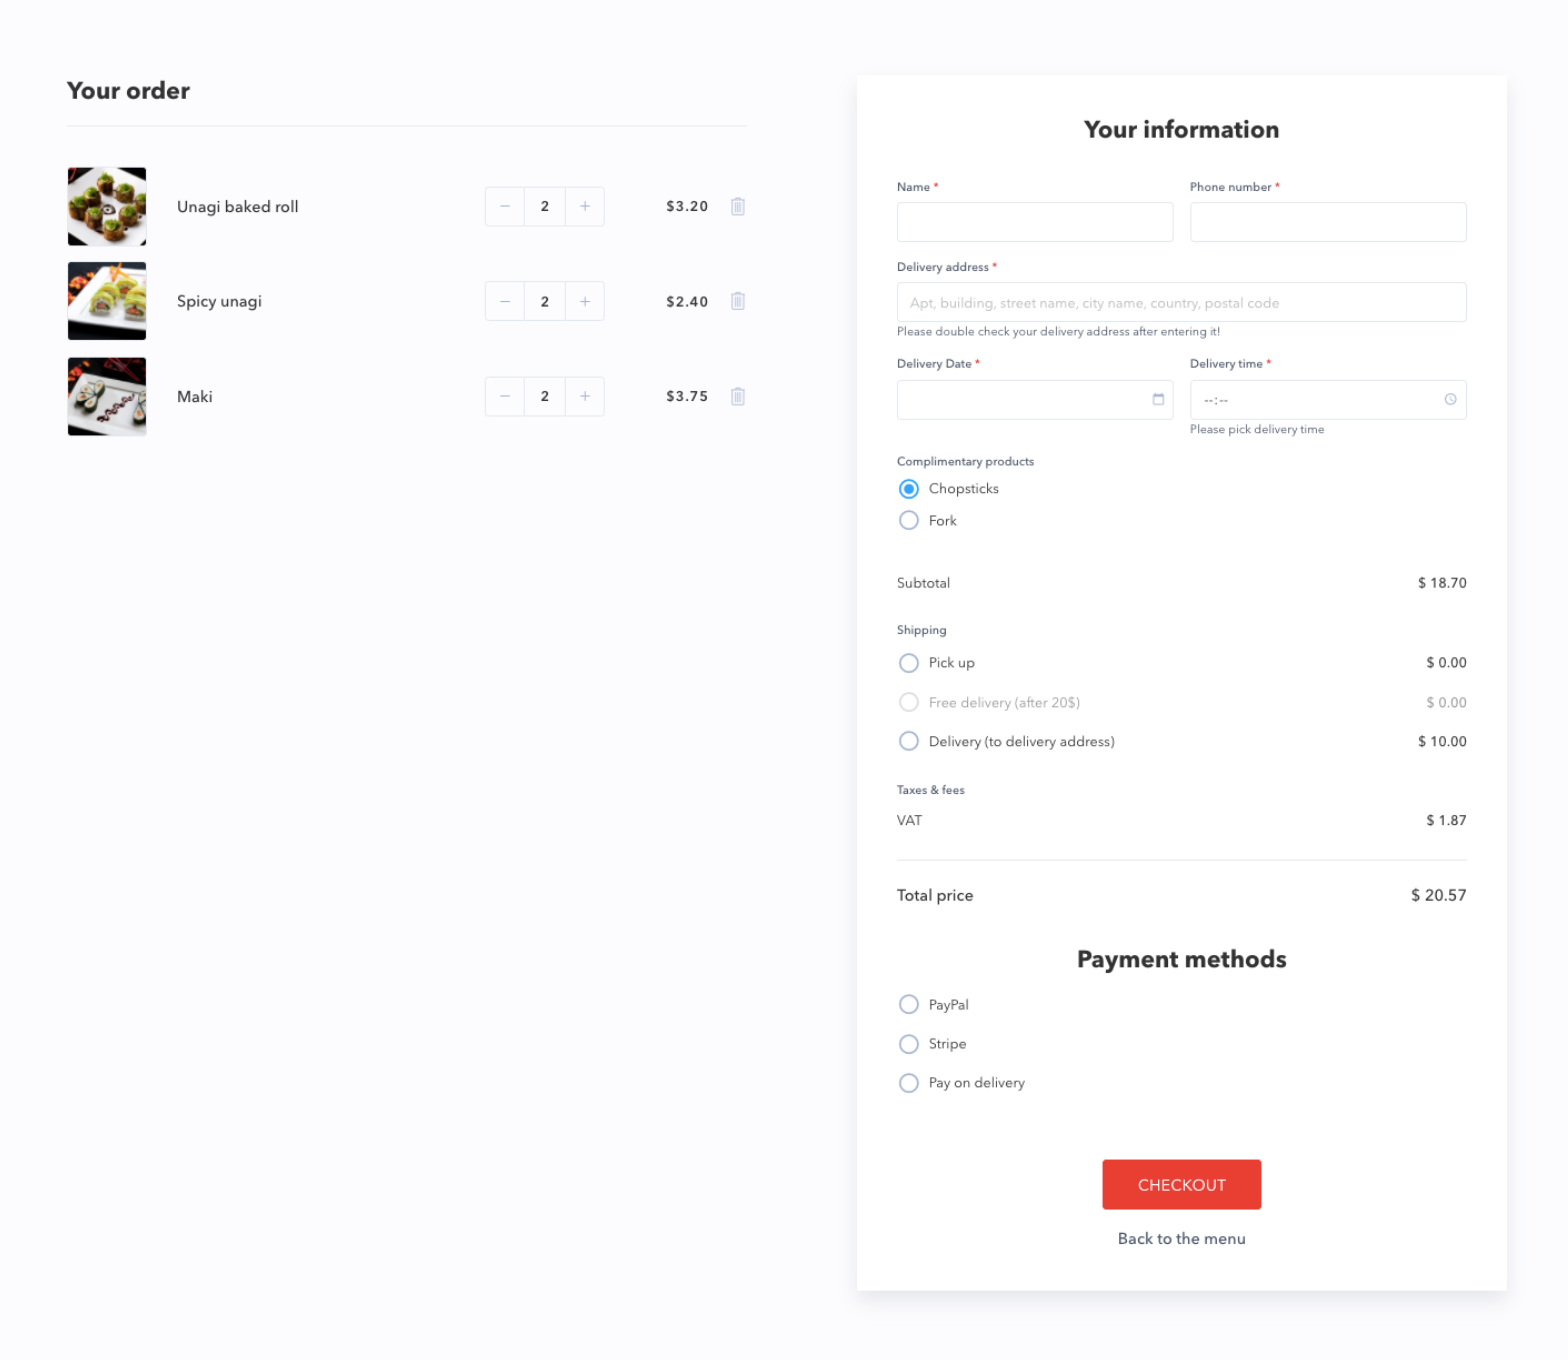
Task: Open Maki thumbnail image
Action: 107,396
